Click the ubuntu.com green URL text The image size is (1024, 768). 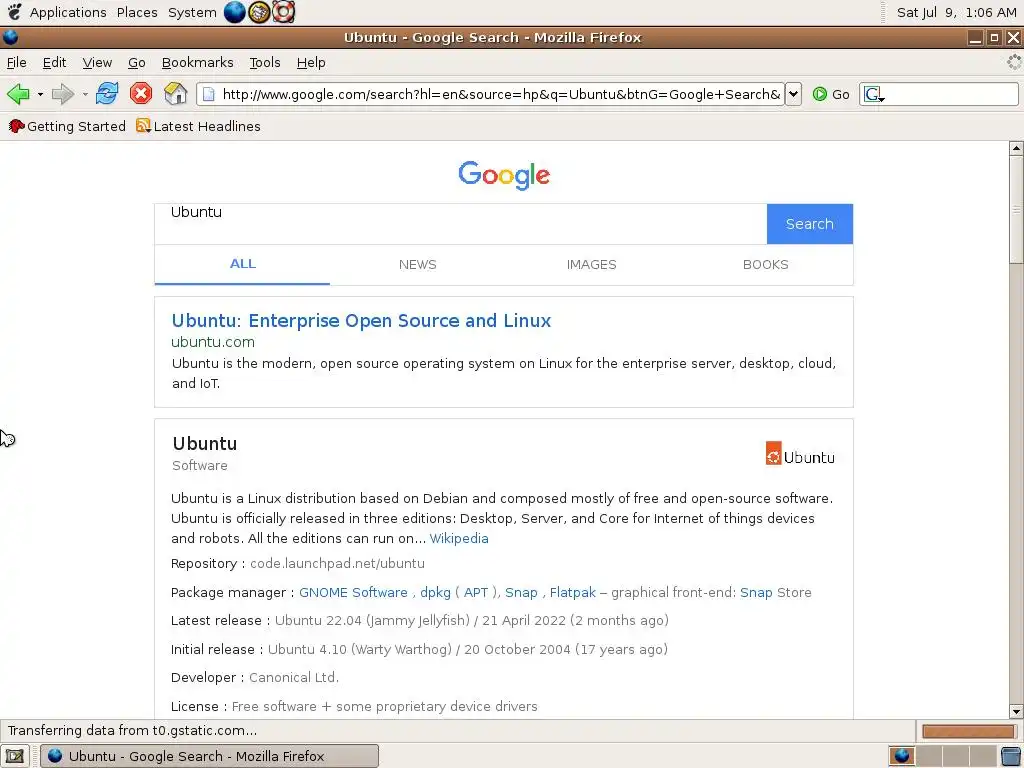213,342
